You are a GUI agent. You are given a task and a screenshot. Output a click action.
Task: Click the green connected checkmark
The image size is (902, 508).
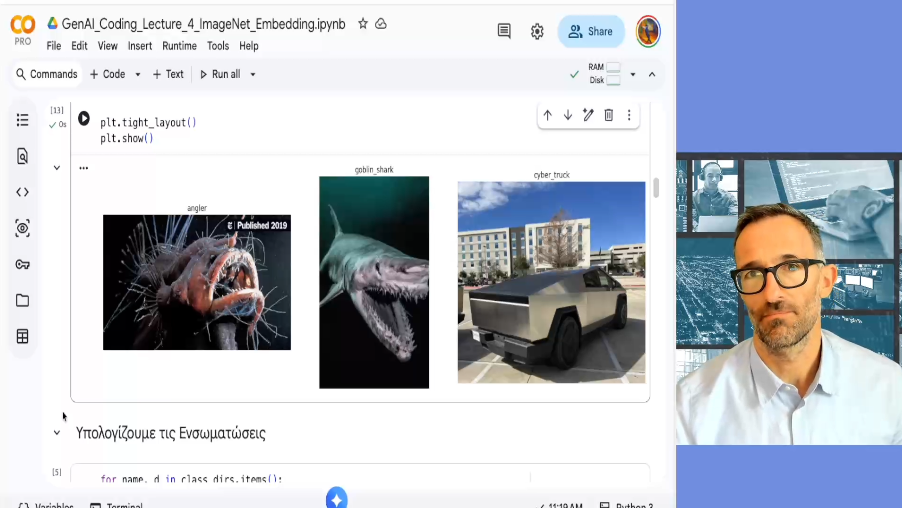574,74
